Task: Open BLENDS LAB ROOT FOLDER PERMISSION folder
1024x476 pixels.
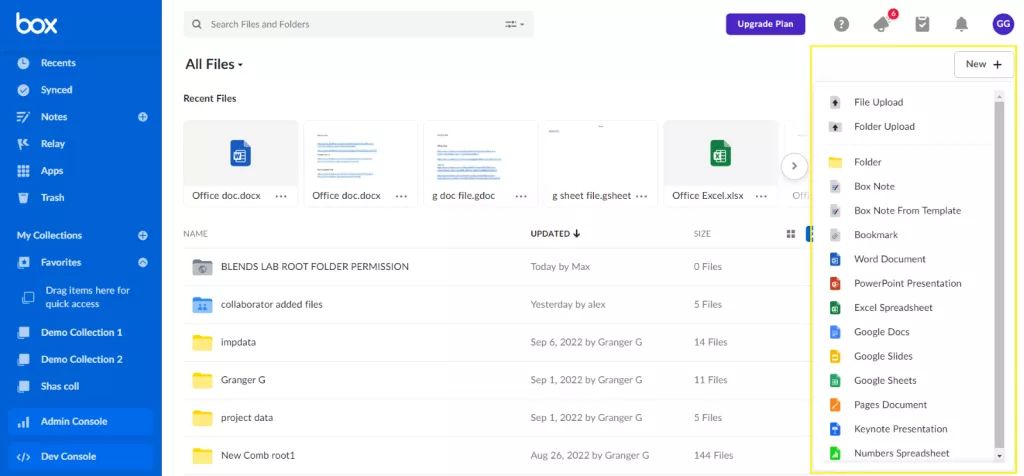Action: (315, 266)
